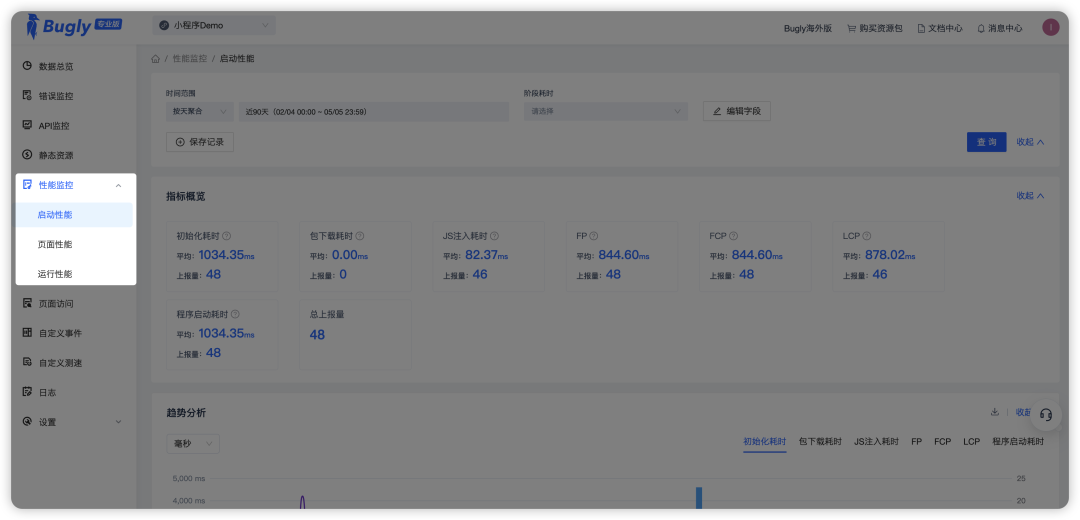This screenshot has width=1080, height=520.
Task: Open 文档中心 in top bar
Action: [940, 28]
